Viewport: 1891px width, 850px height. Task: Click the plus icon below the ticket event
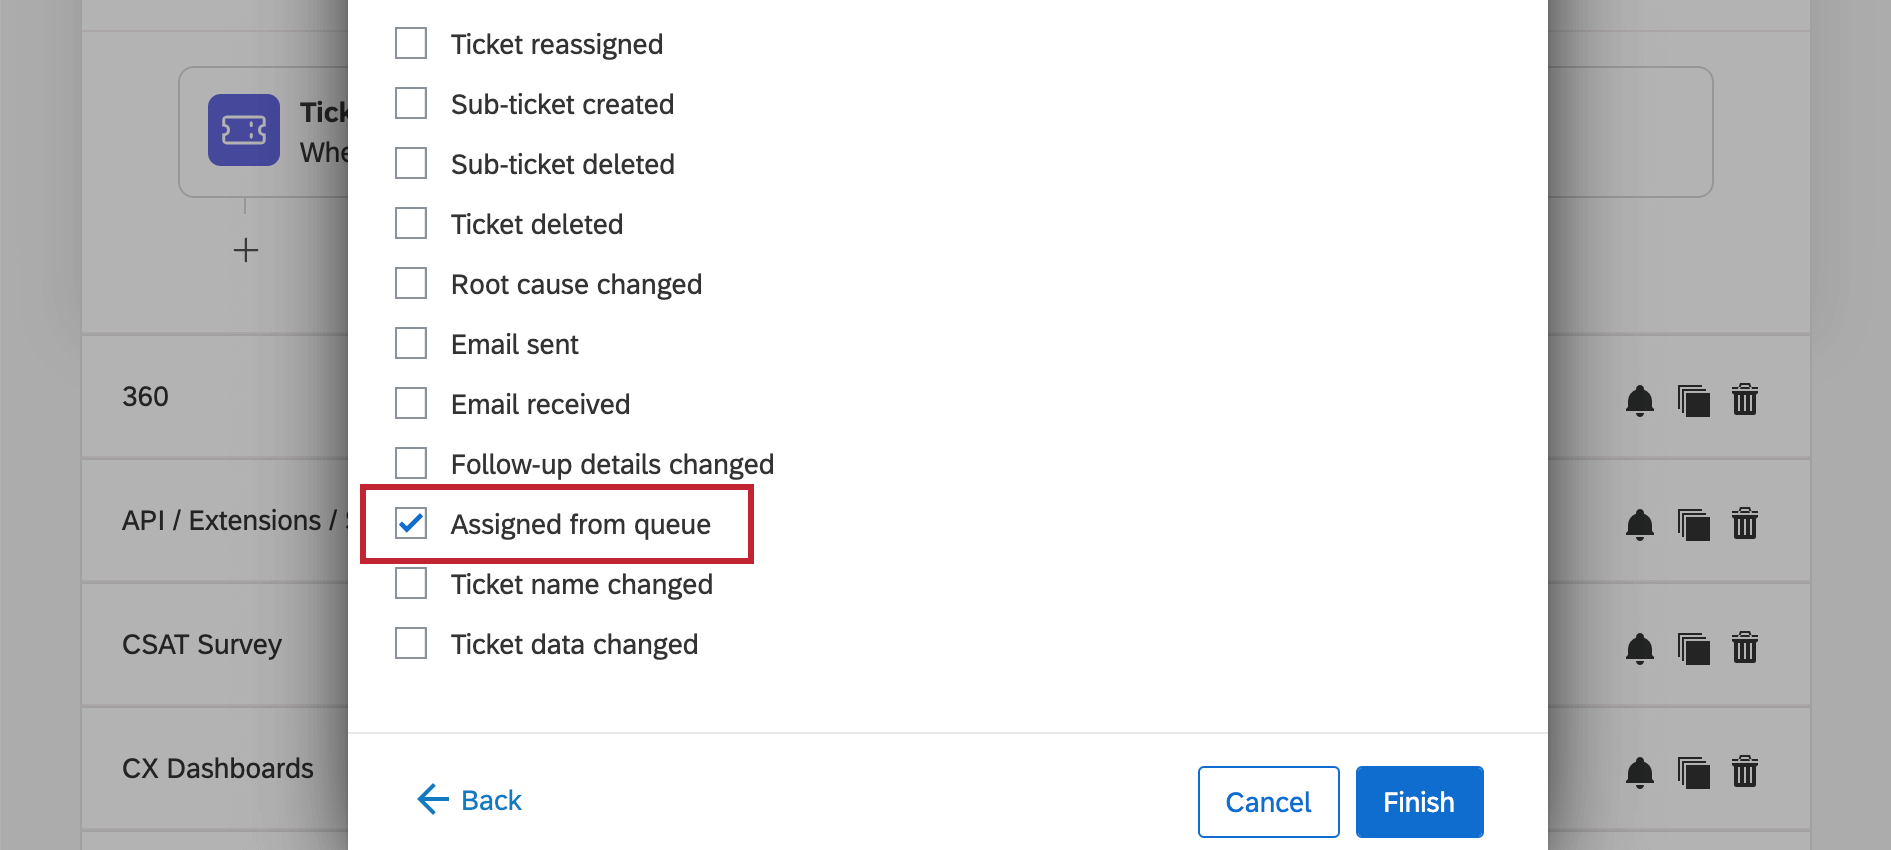246,250
